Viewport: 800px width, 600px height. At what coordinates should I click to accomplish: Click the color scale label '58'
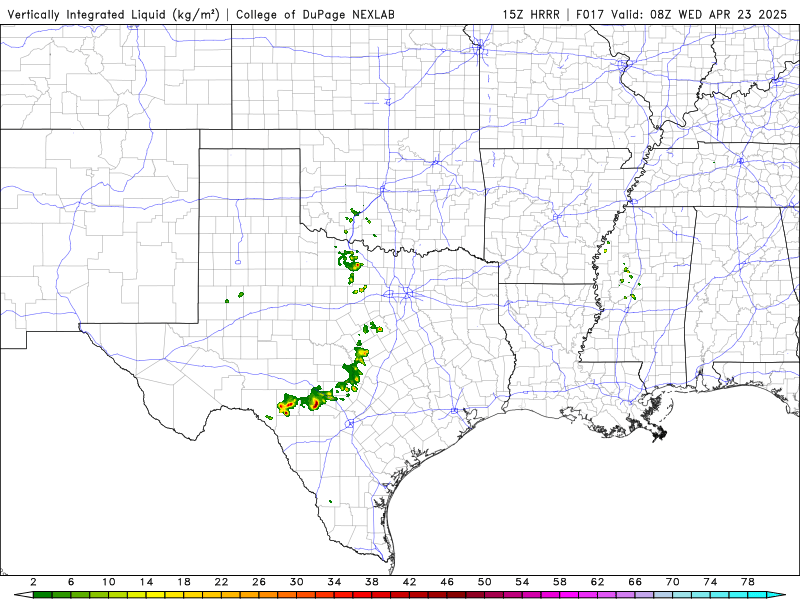[560, 582]
